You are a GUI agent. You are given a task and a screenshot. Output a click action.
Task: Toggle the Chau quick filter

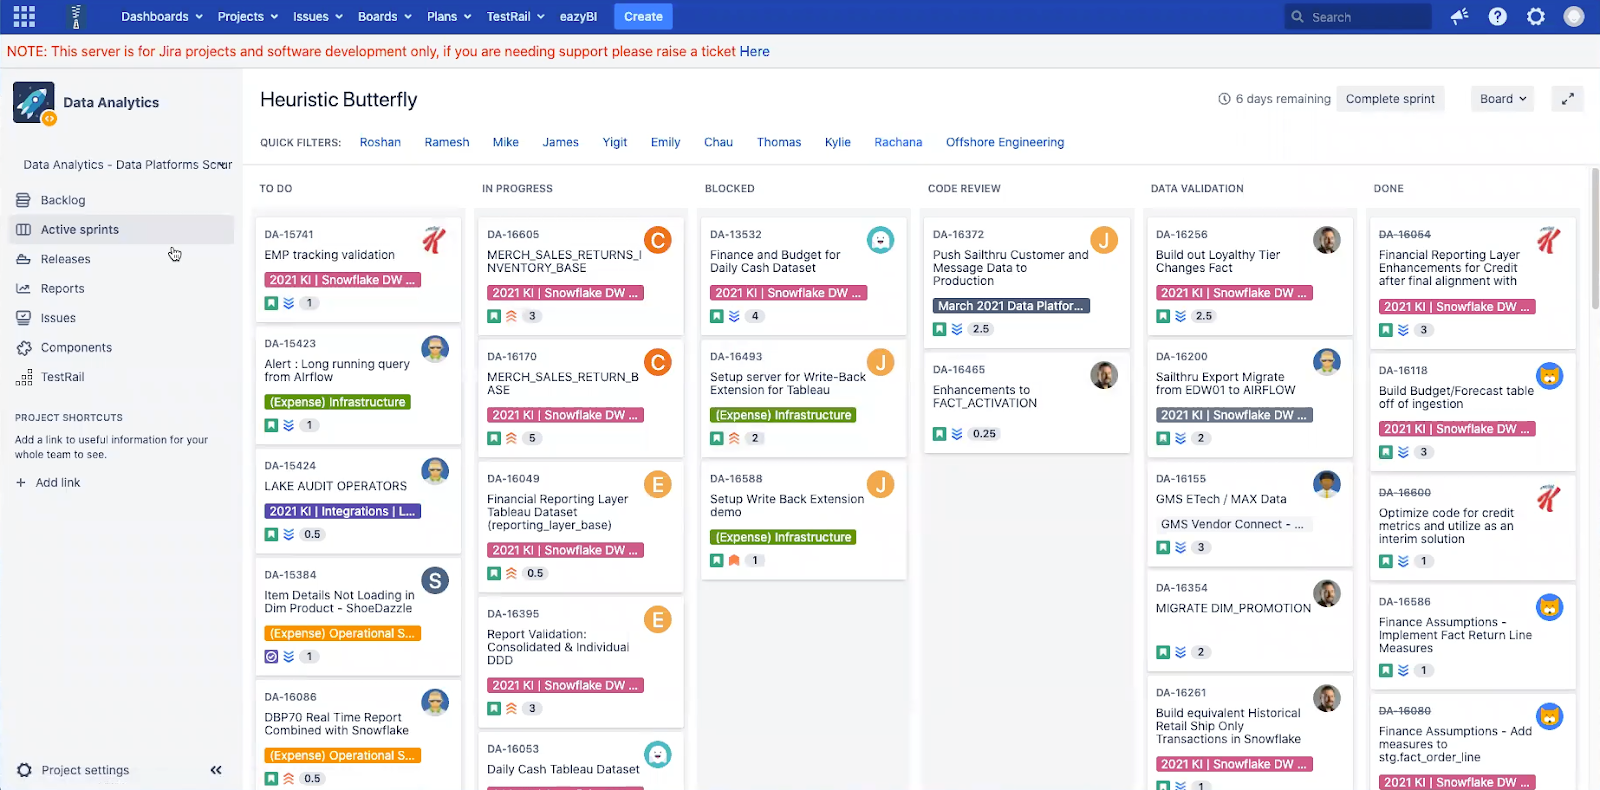click(x=718, y=142)
